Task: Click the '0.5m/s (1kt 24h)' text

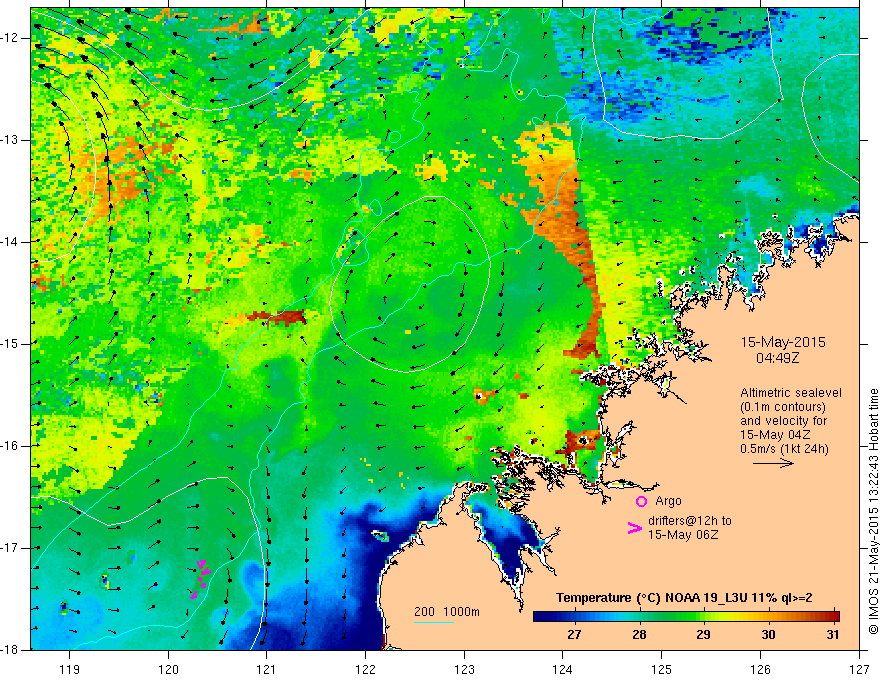Action: (784, 449)
